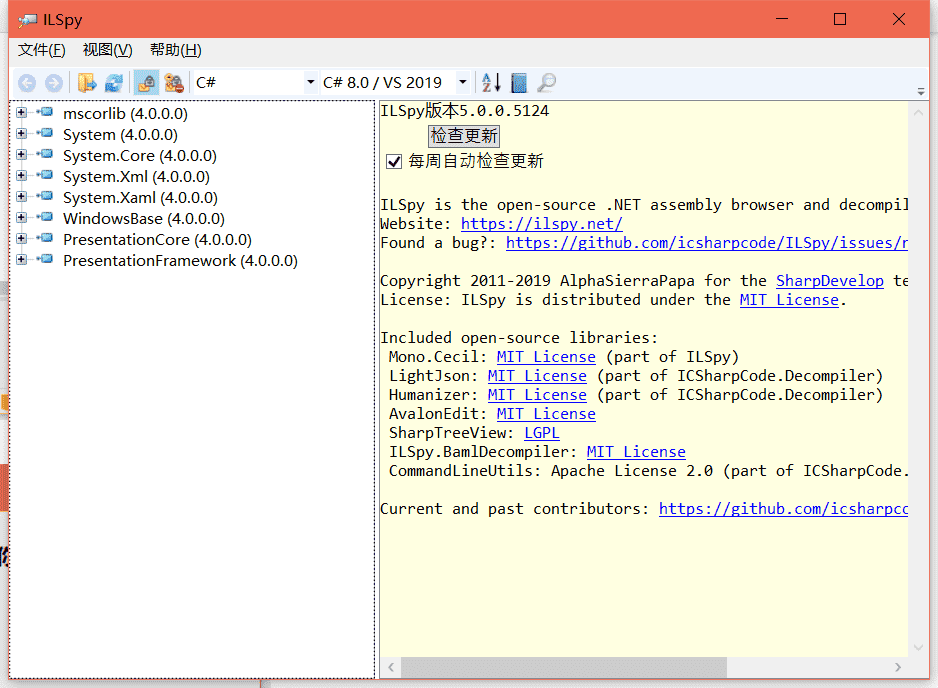
Task: Expand the System.Xml node
Action: point(22,175)
